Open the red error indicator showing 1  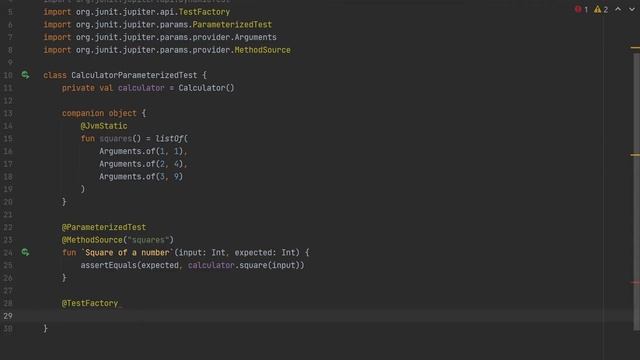pyautogui.click(x=581, y=9)
